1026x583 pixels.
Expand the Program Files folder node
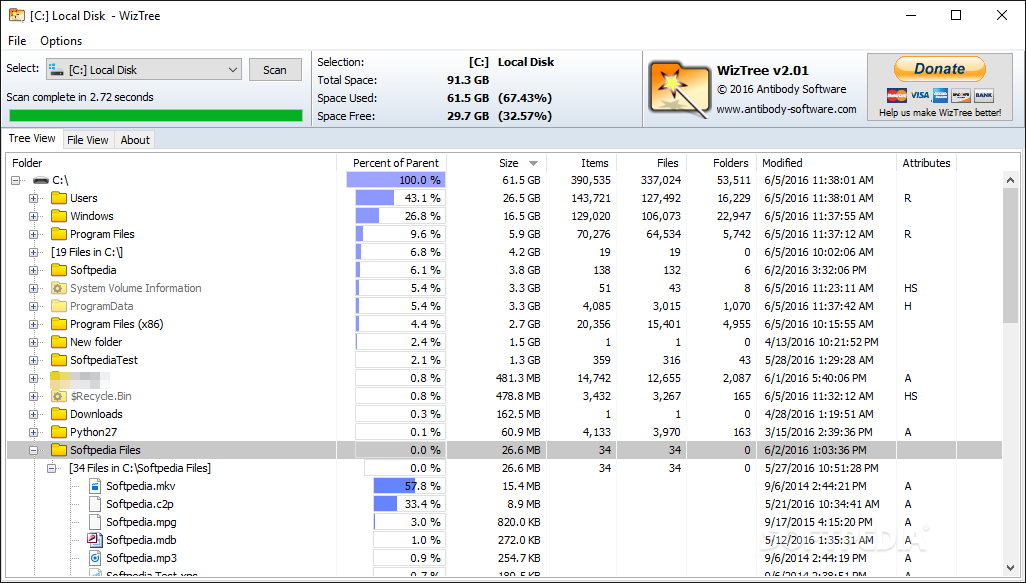click(33, 234)
